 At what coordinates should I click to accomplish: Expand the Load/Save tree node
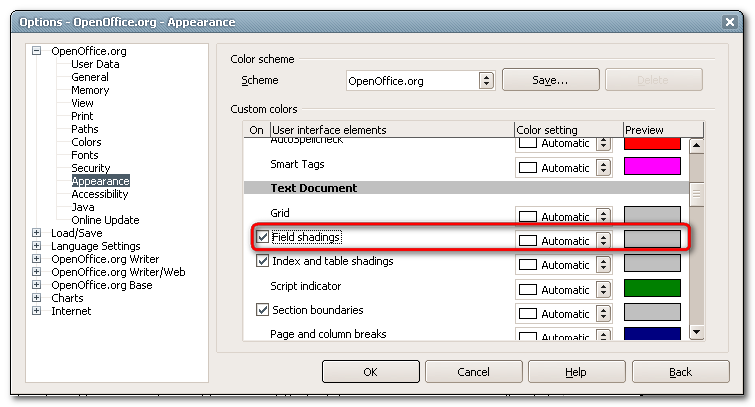pos(37,233)
